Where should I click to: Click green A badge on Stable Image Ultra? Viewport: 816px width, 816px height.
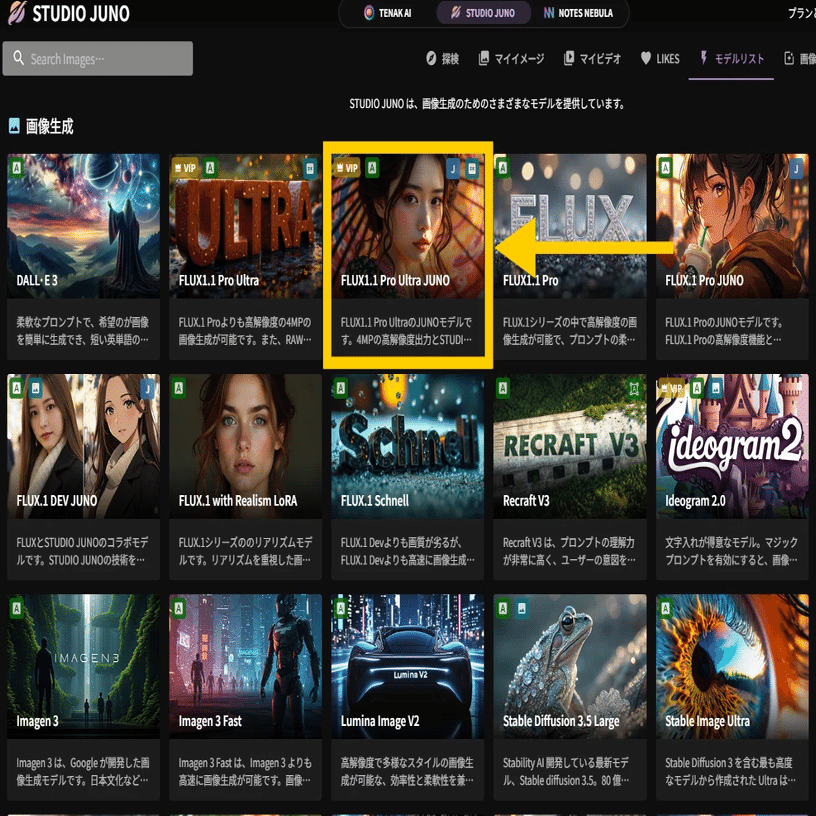pos(665,608)
